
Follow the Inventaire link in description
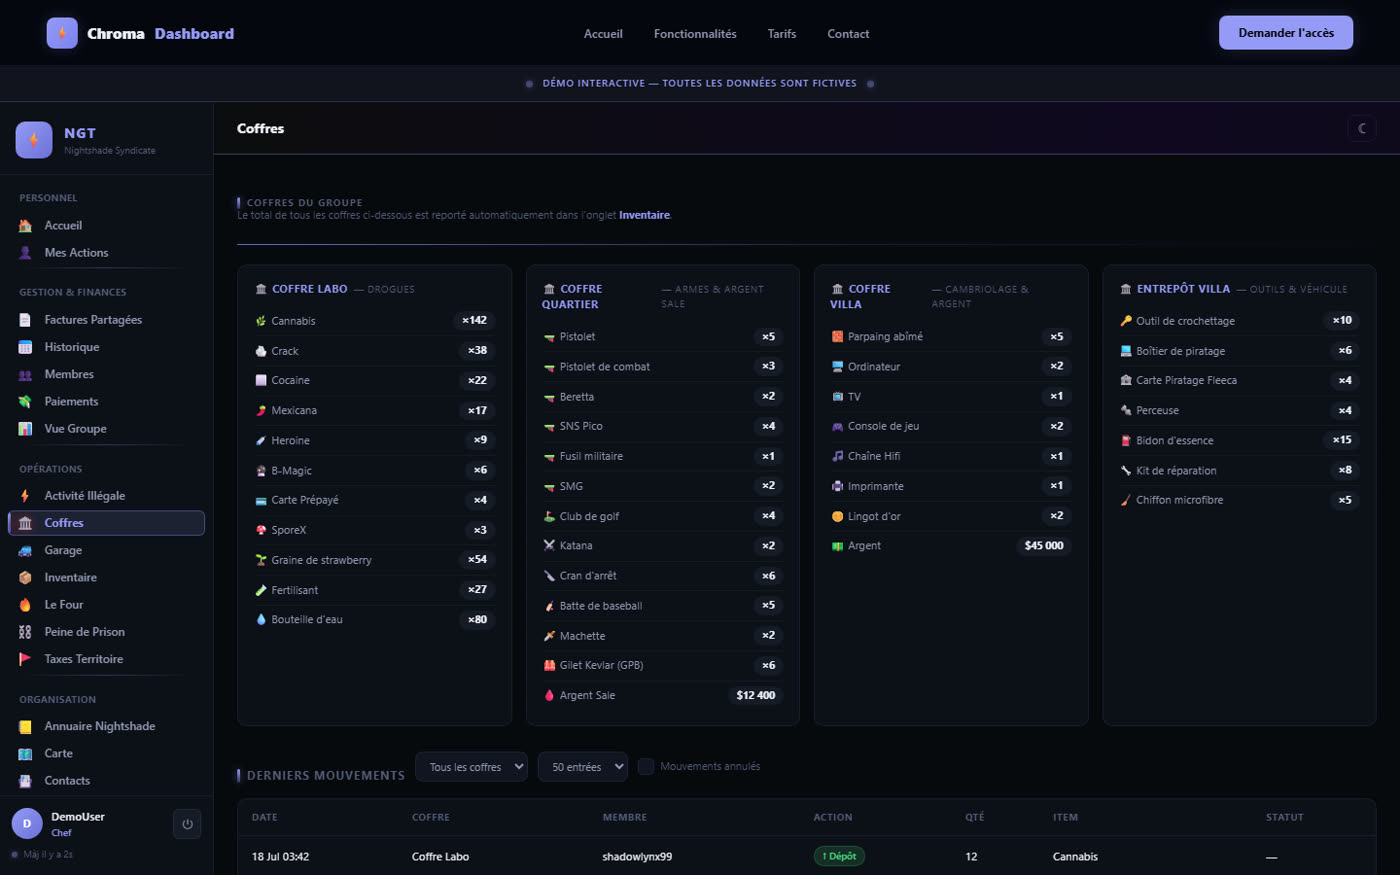click(x=644, y=215)
